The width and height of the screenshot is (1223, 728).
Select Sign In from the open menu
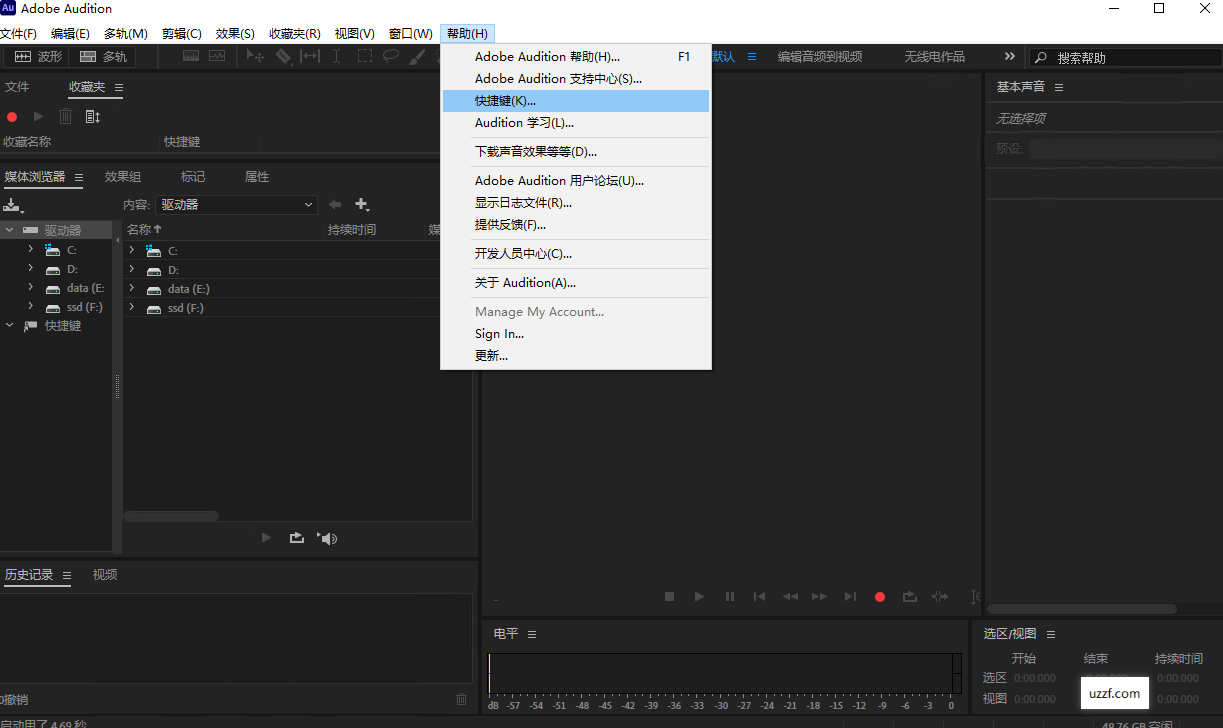coord(500,333)
